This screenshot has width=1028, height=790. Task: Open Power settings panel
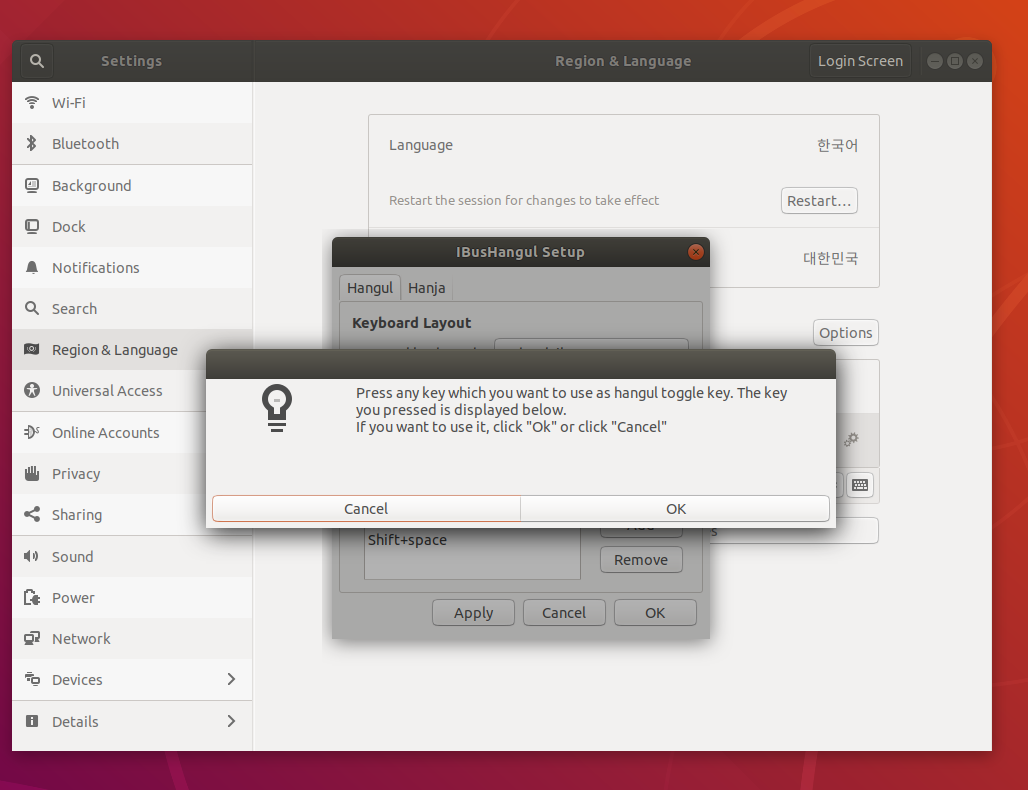click(x=132, y=598)
